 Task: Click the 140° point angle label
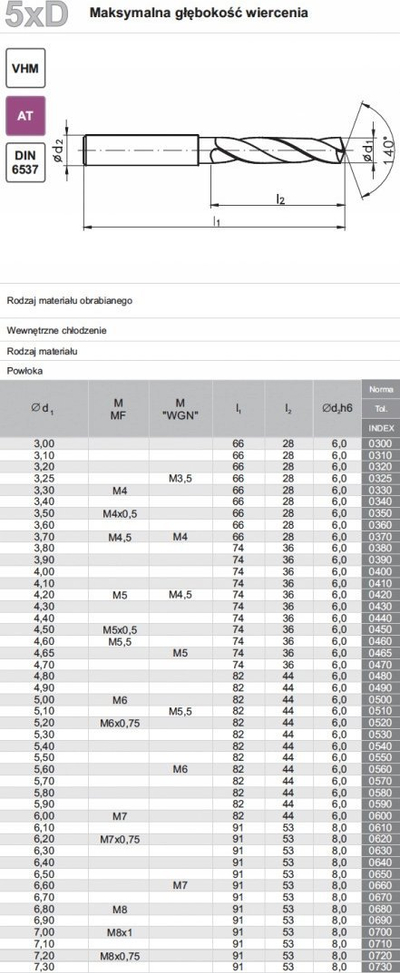pyautogui.click(x=388, y=149)
